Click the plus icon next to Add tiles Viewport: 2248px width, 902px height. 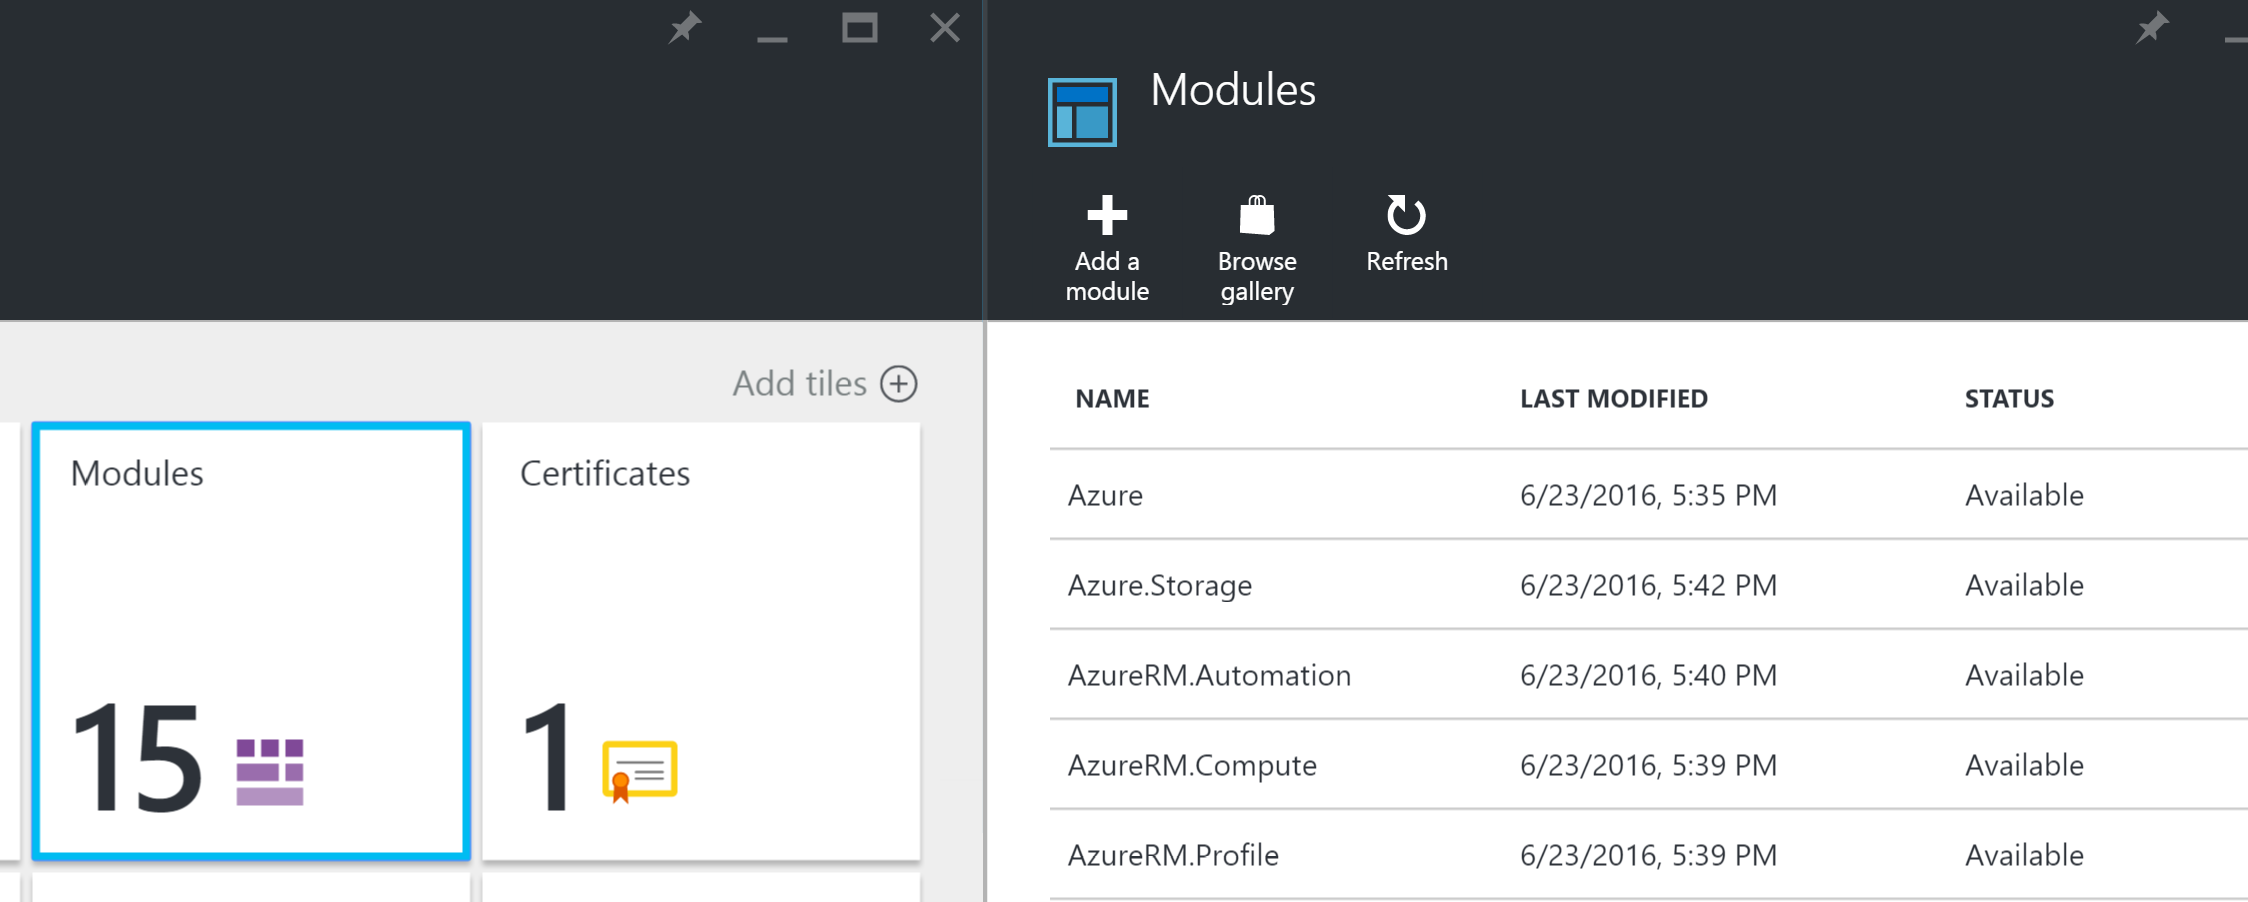(x=899, y=383)
